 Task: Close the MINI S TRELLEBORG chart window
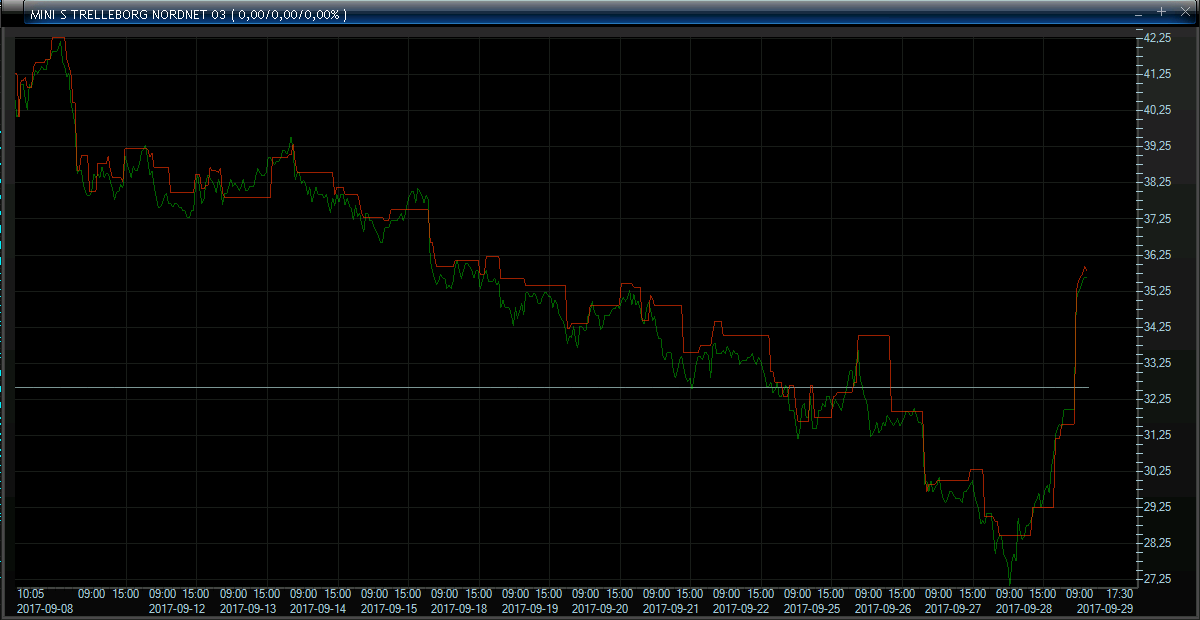tap(1183, 13)
